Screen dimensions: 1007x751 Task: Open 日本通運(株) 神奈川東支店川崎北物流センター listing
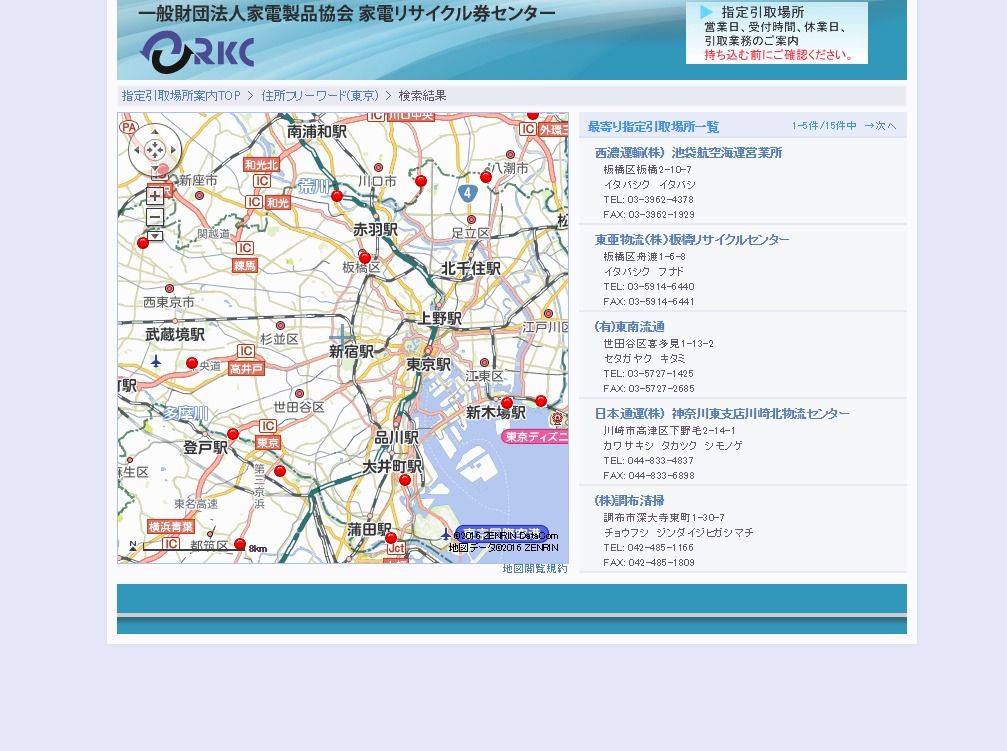(x=722, y=414)
